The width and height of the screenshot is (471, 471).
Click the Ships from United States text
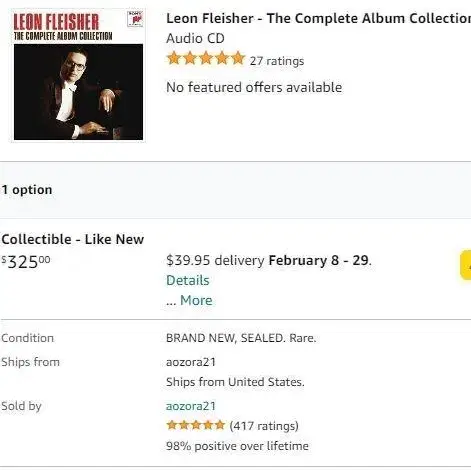coord(235,382)
